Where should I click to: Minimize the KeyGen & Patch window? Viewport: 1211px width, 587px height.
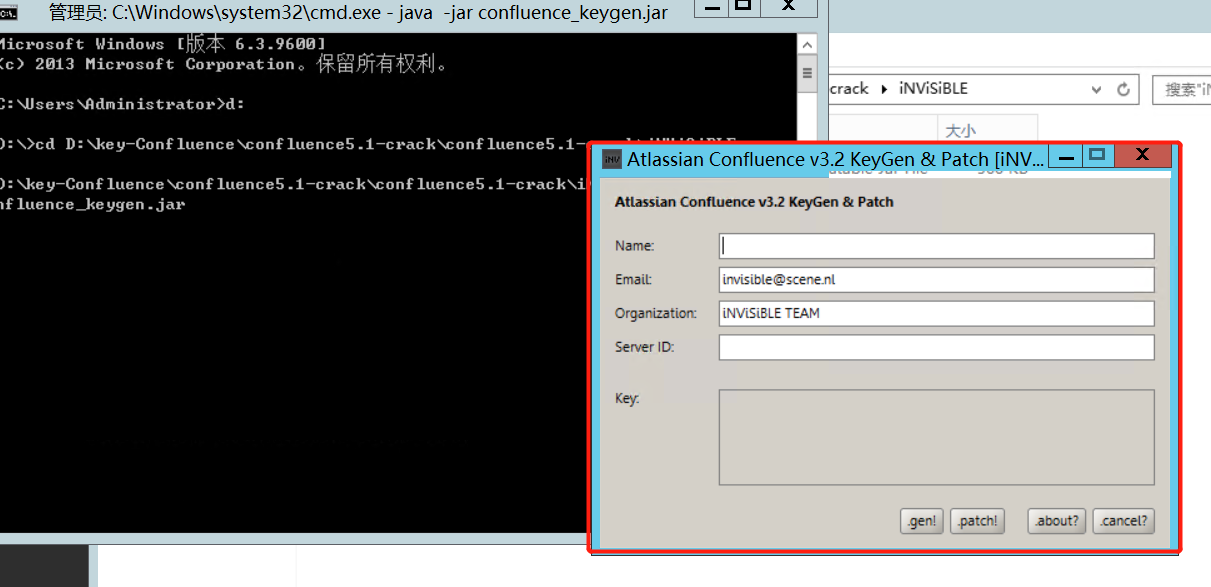[x=1066, y=156]
